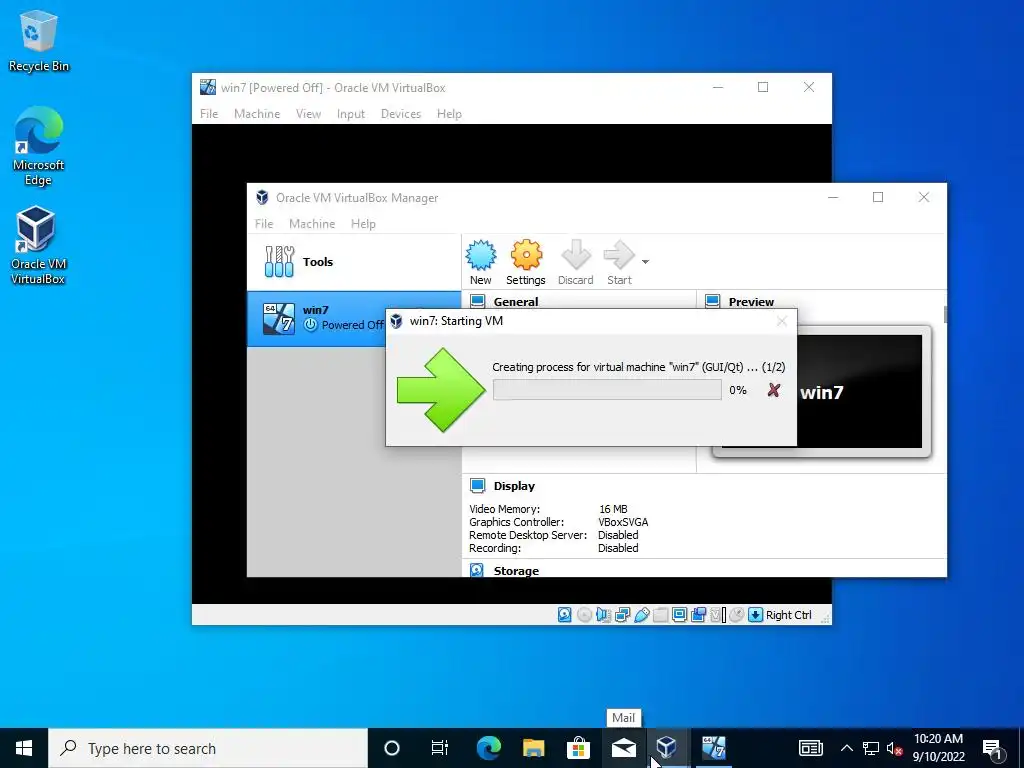
Task: Click recording status icon in VM window
Action: coord(698,615)
